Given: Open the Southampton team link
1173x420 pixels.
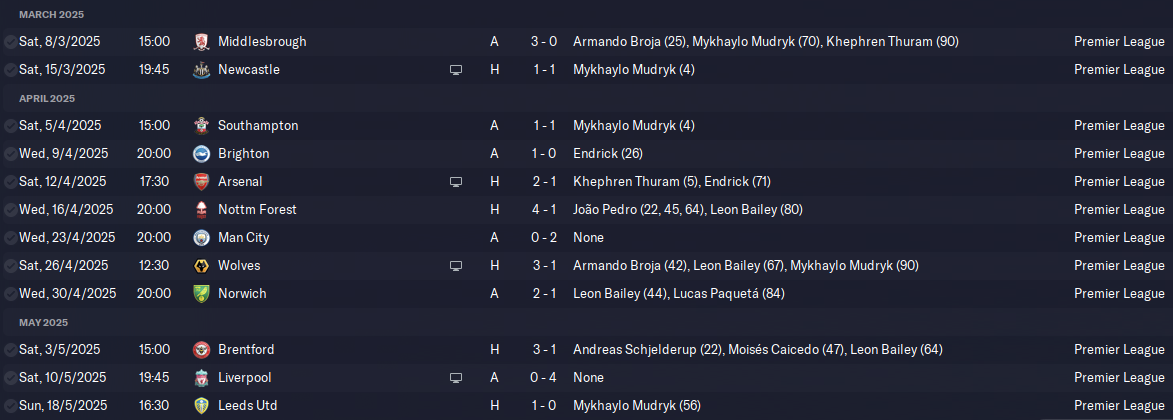Looking at the screenshot, I should coord(257,126).
